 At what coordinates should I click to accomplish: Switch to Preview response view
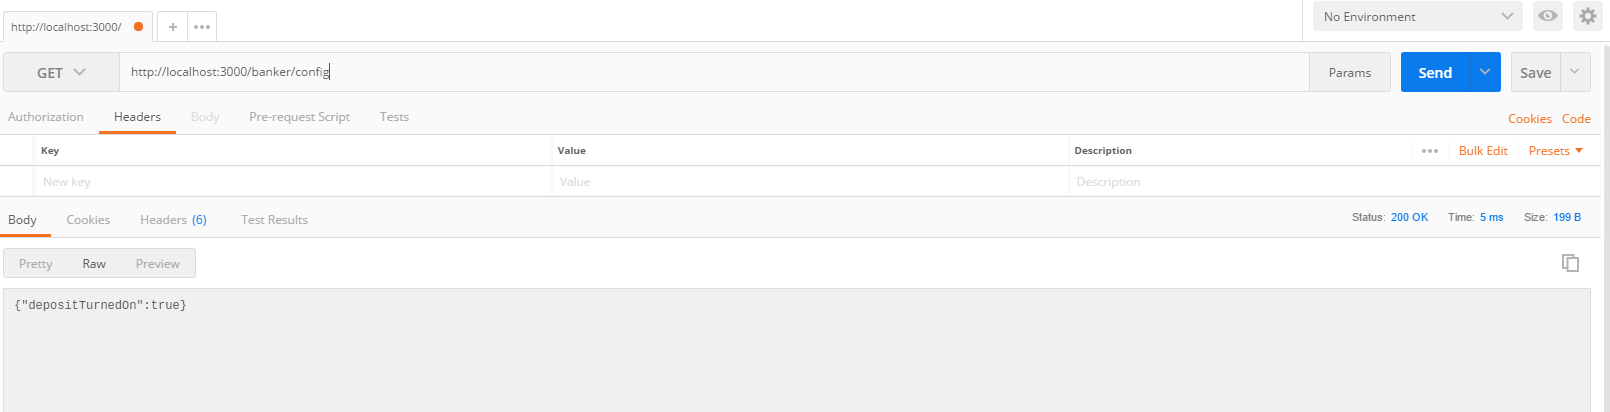158,264
